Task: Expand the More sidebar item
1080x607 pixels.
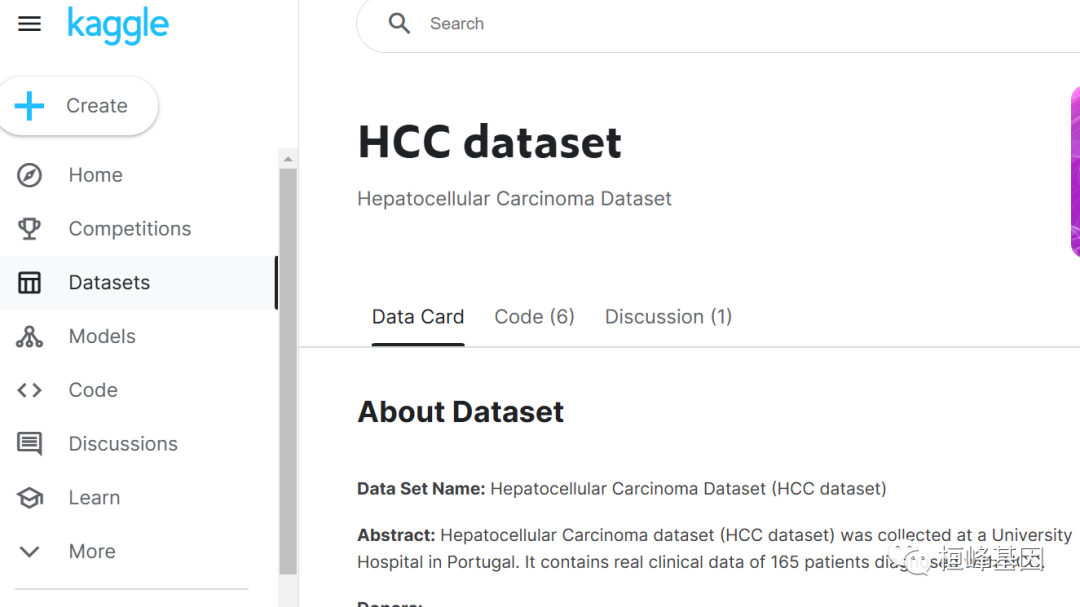Action: pos(92,551)
